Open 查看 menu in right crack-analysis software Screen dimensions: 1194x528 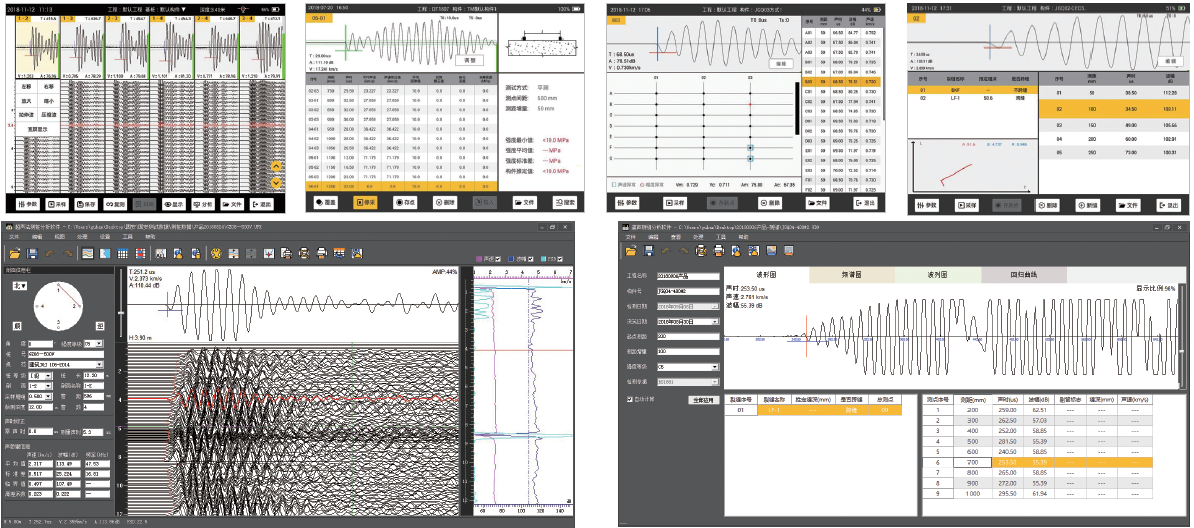[x=675, y=236]
